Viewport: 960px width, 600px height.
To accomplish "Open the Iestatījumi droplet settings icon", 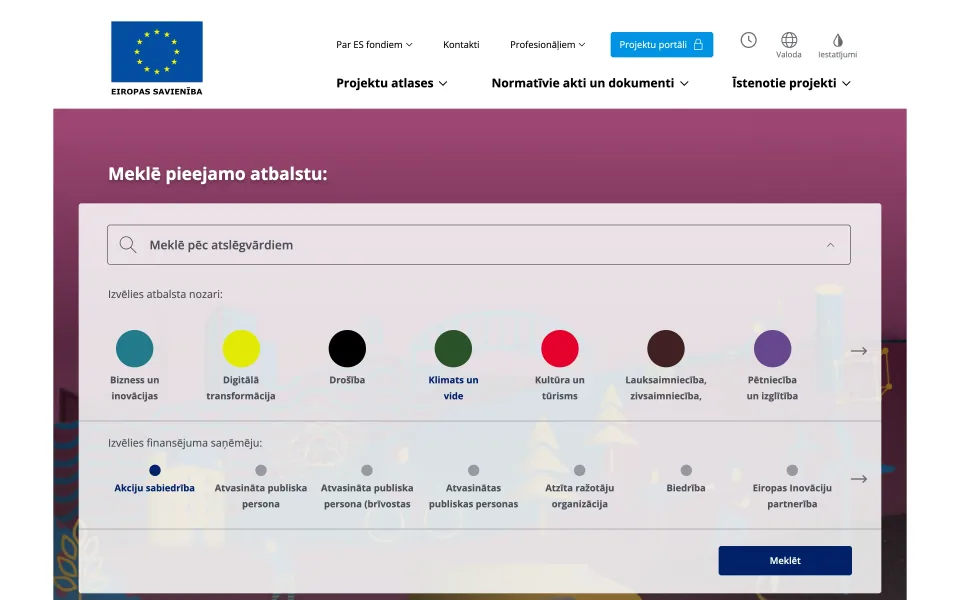I will (x=838, y=40).
